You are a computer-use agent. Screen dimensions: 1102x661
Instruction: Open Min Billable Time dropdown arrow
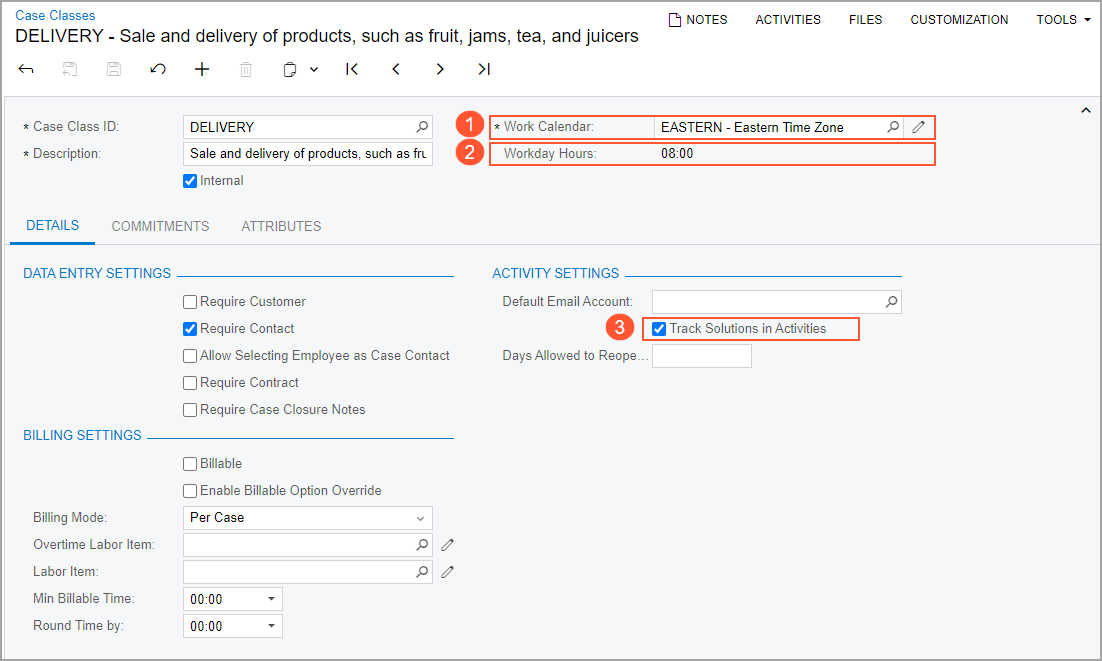[x=271, y=599]
